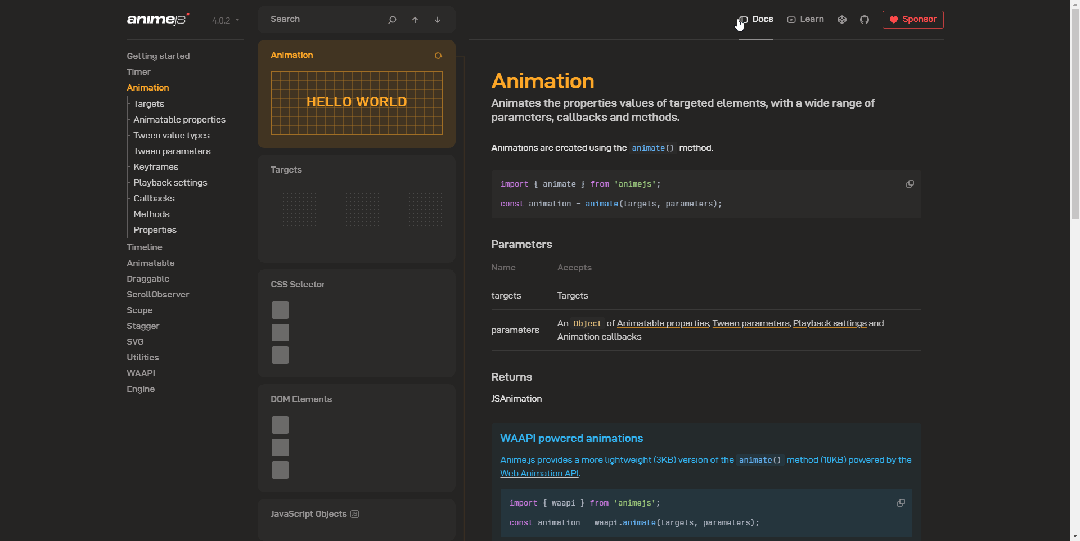Open the DOM Elements preview card
This screenshot has height=541, width=1080.
click(357, 438)
